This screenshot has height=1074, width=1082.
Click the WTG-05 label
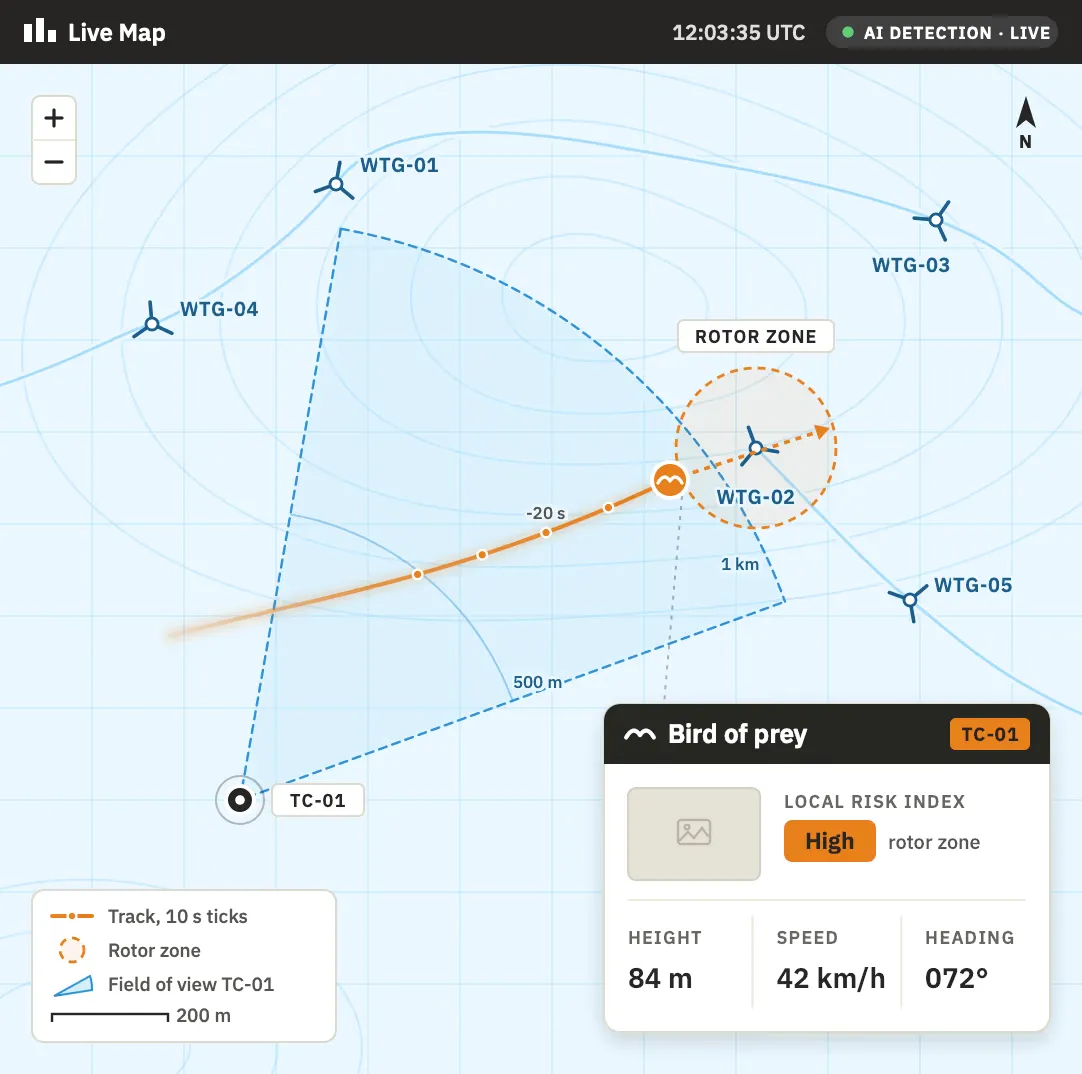click(973, 585)
